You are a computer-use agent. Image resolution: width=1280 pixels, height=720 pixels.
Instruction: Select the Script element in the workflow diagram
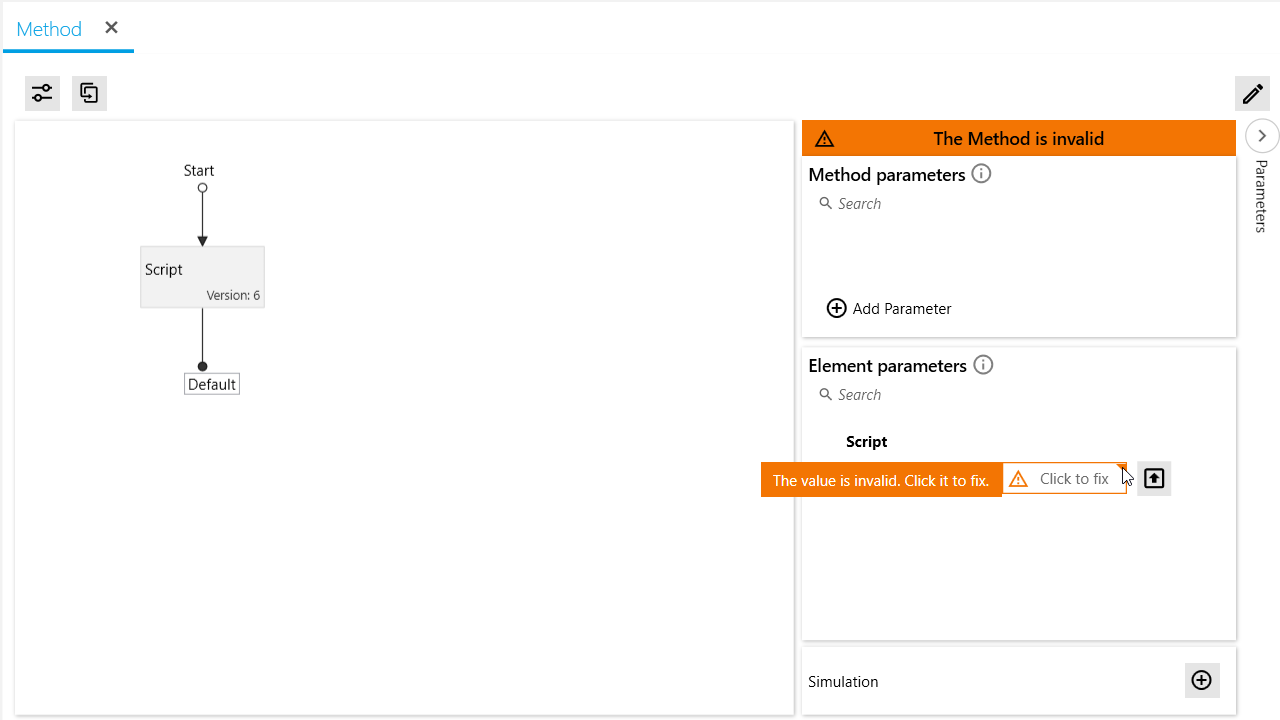[202, 277]
